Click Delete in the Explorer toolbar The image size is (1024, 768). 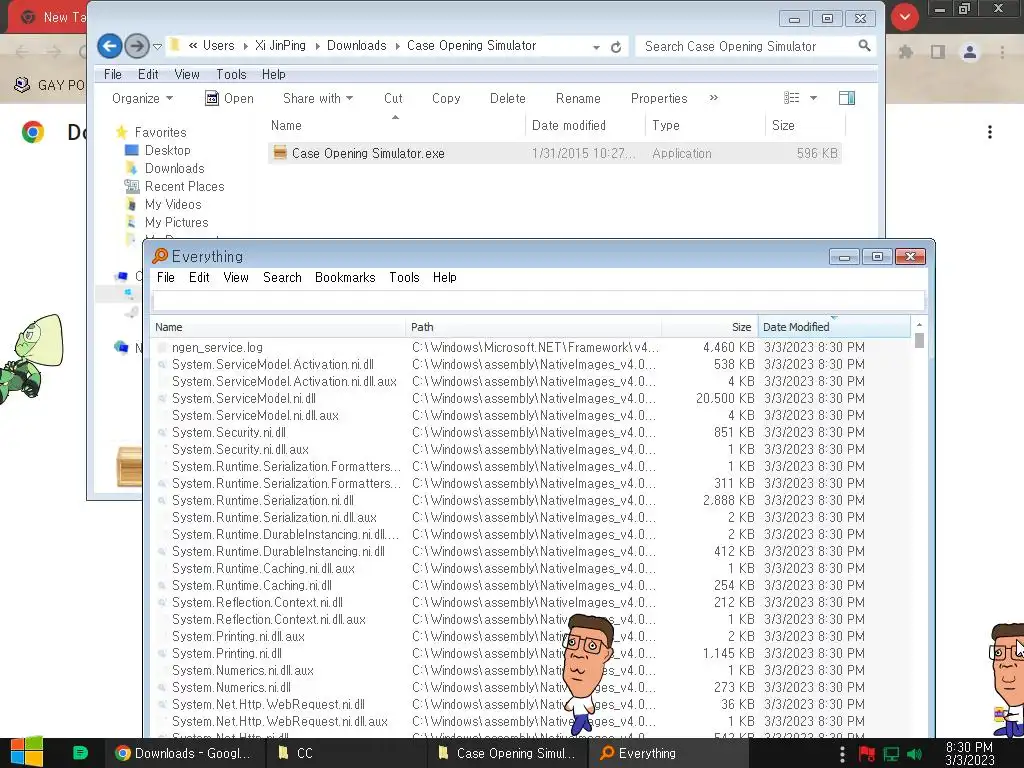(x=507, y=99)
